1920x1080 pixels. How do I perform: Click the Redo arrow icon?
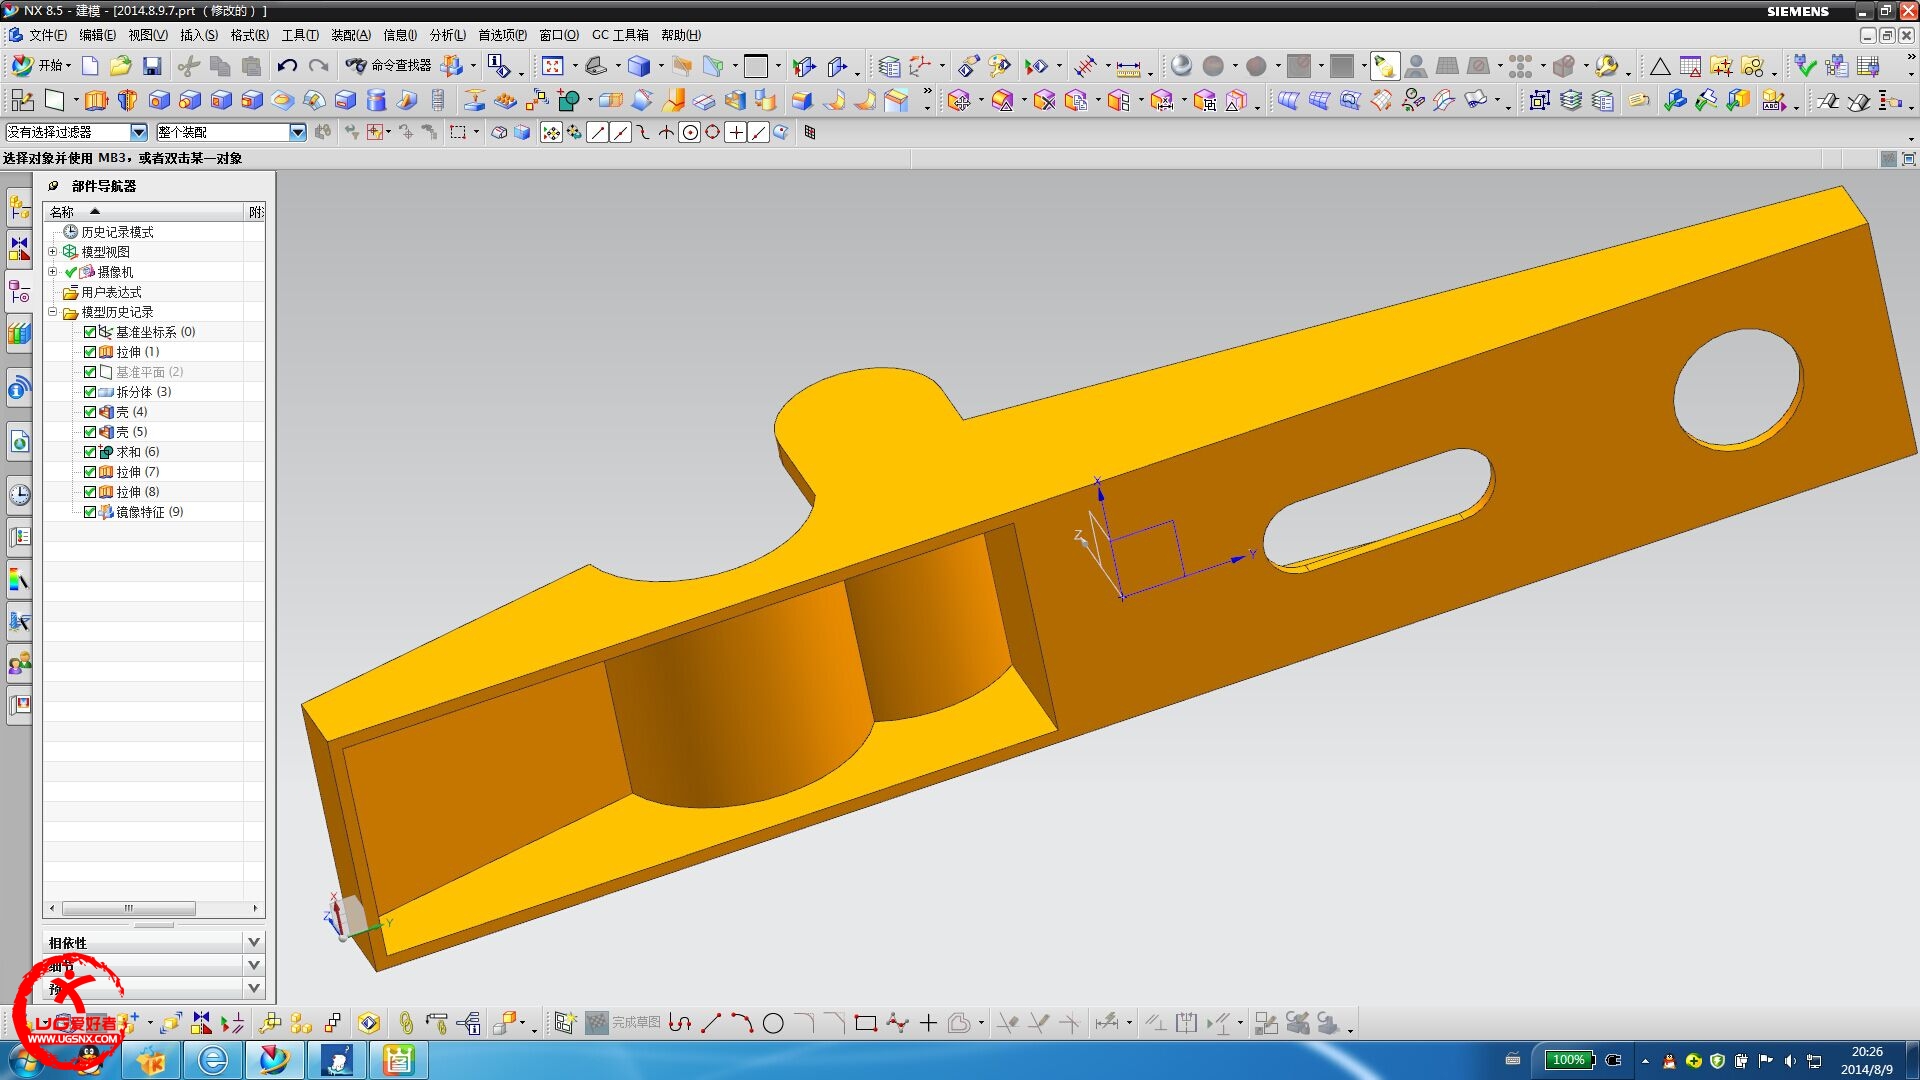point(318,66)
